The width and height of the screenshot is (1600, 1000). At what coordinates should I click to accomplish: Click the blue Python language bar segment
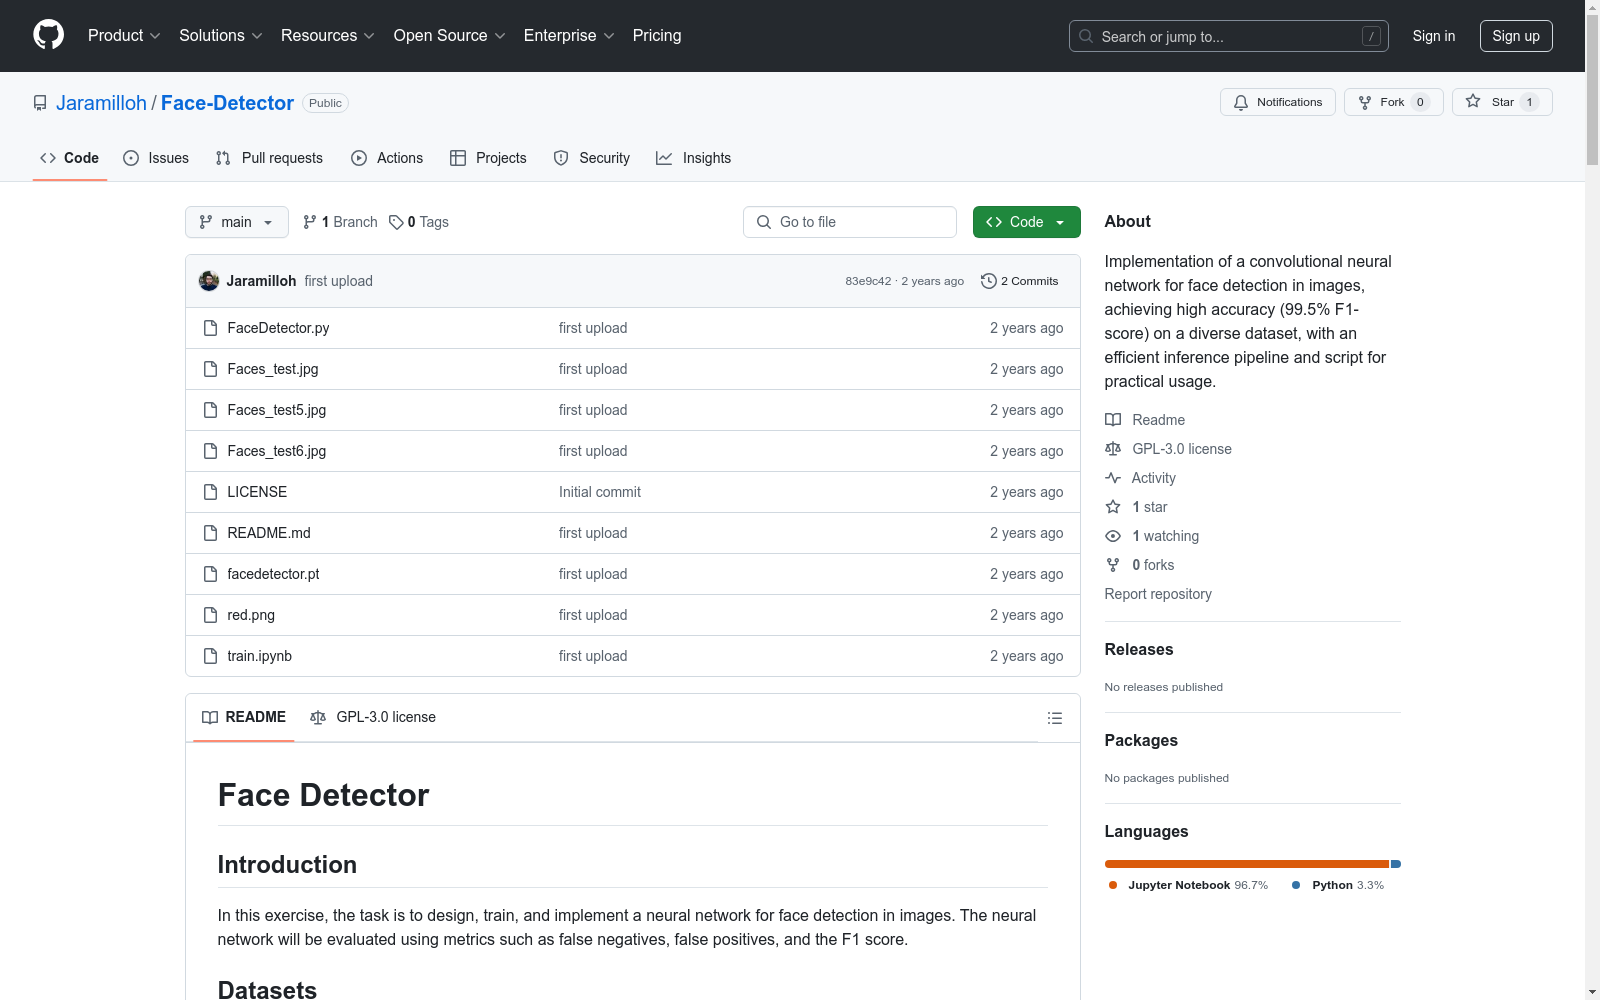(1396, 864)
